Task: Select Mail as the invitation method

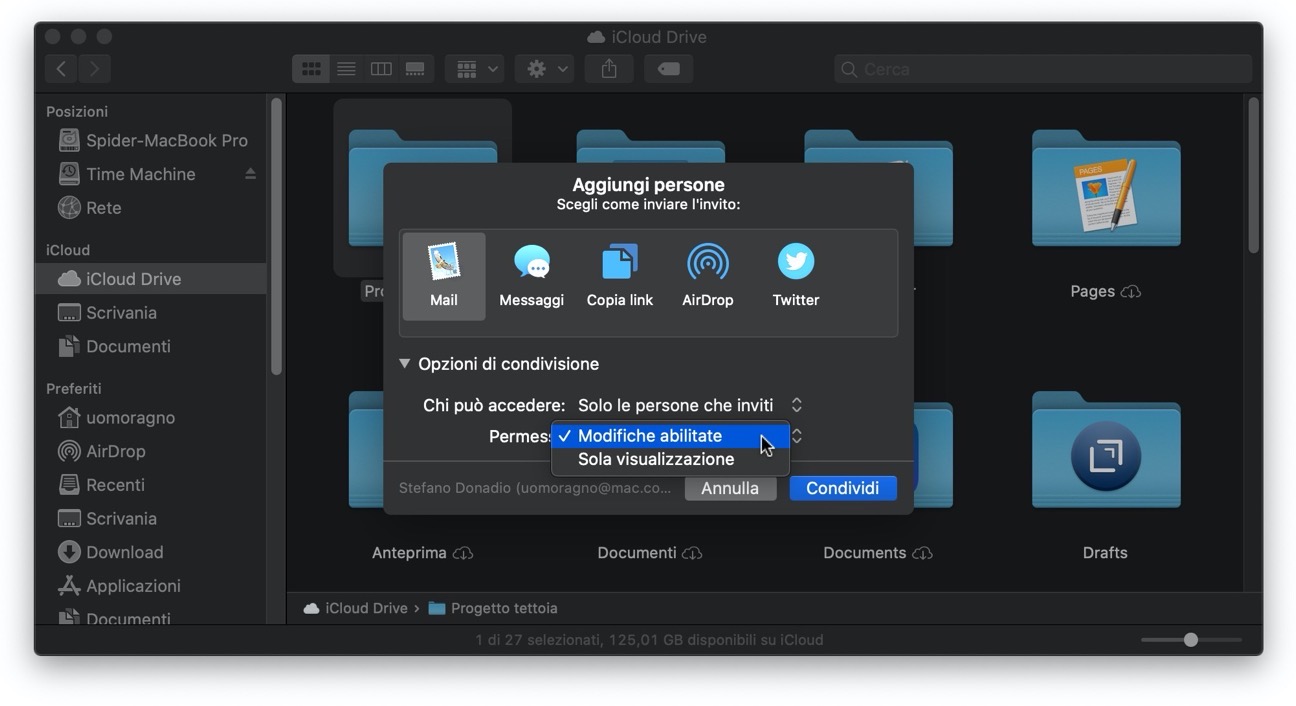Action: click(443, 275)
